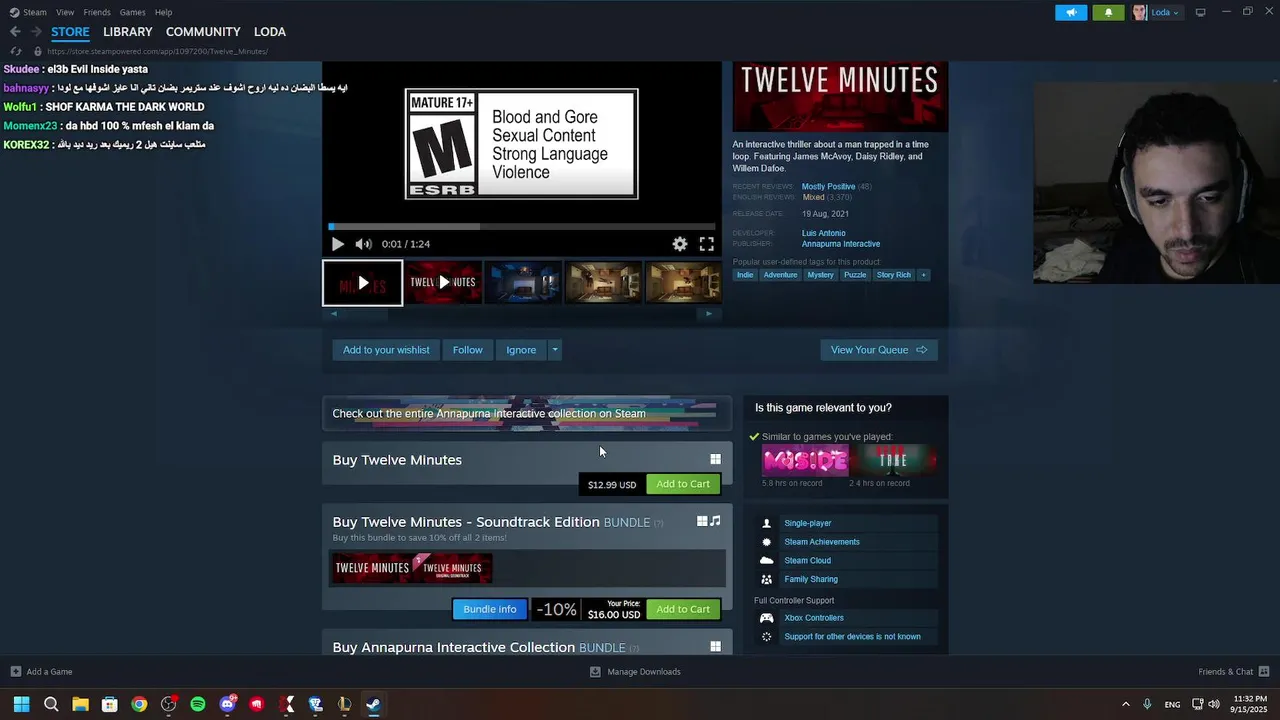Add Twelve Minutes $12.99 to cart
The image size is (1280, 720).
[x=683, y=484]
